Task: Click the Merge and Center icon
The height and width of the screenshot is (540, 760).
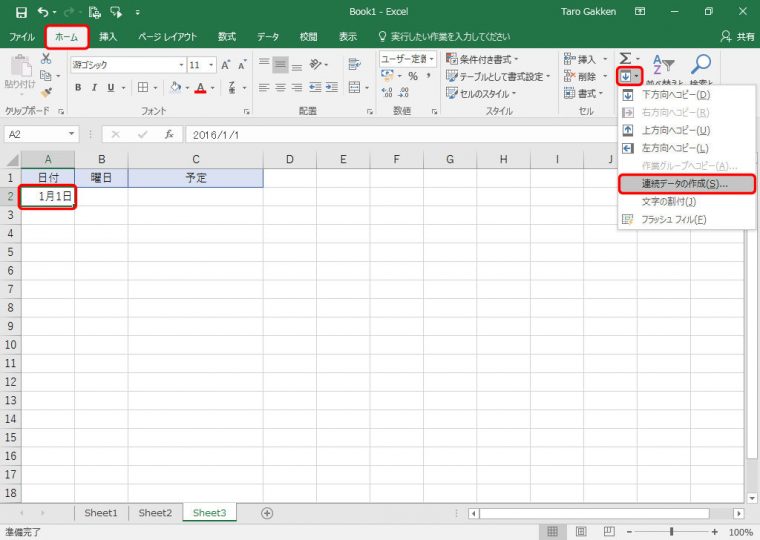Action: [x=354, y=87]
